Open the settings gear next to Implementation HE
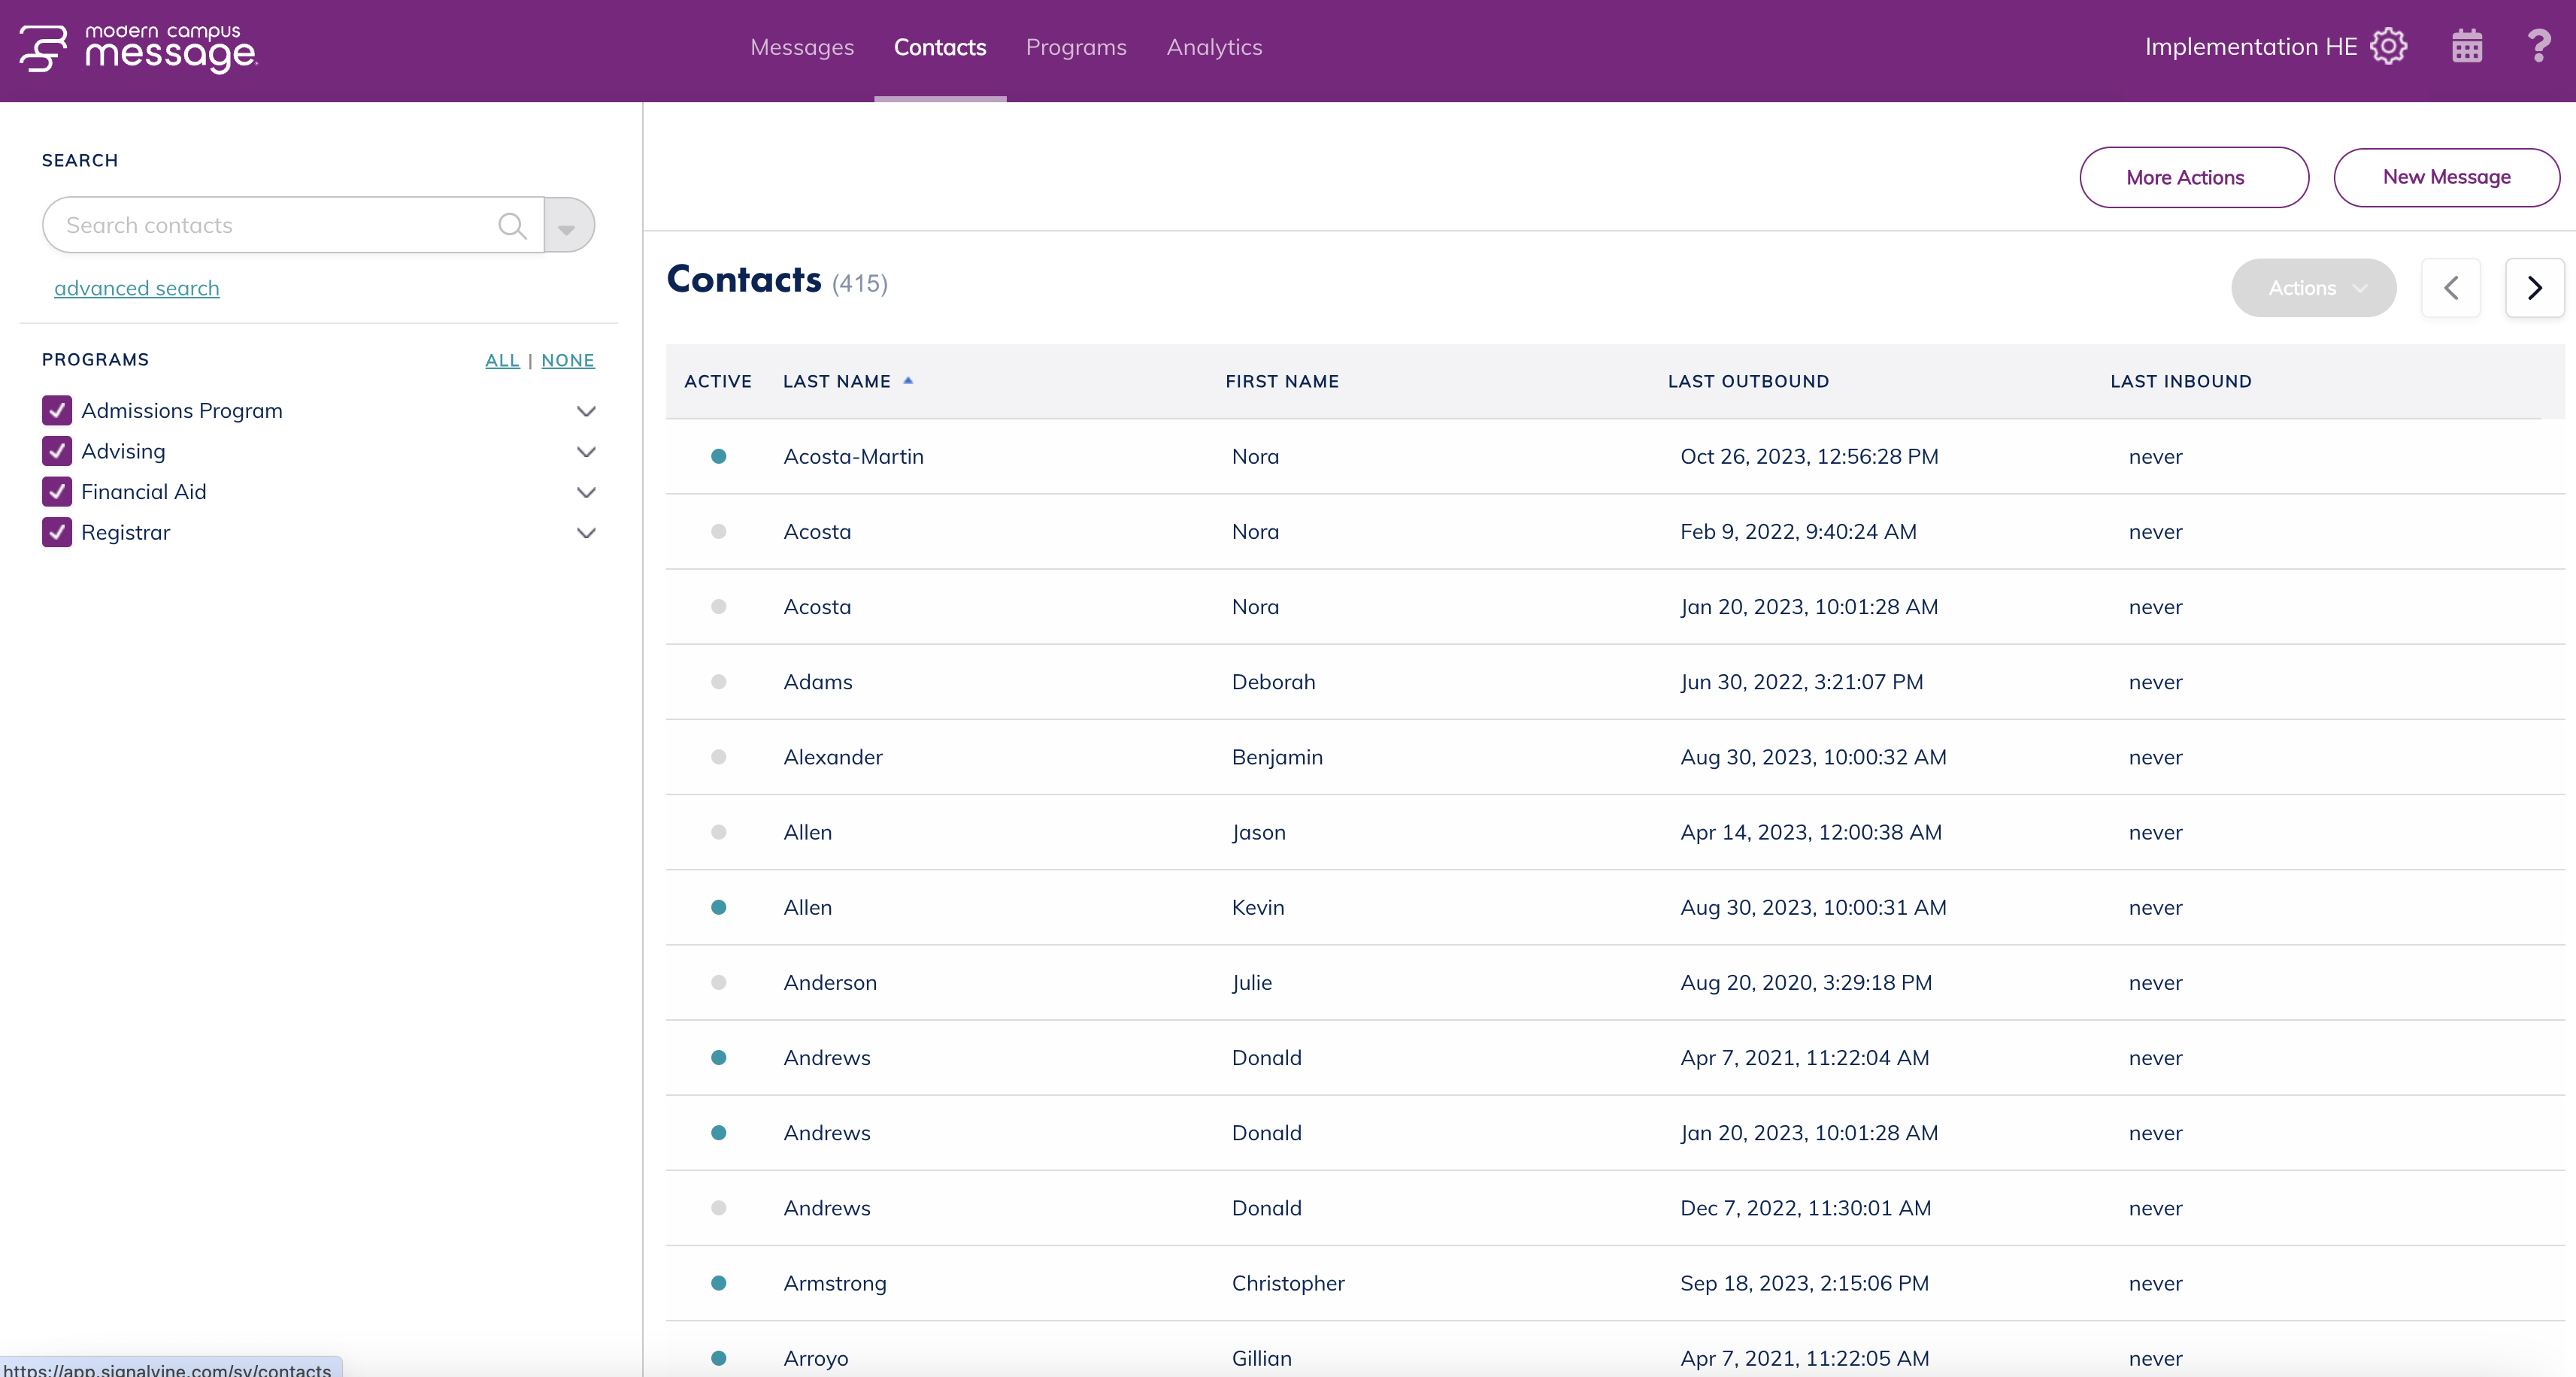This screenshot has height=1377, width=2576. point(2388,45)
